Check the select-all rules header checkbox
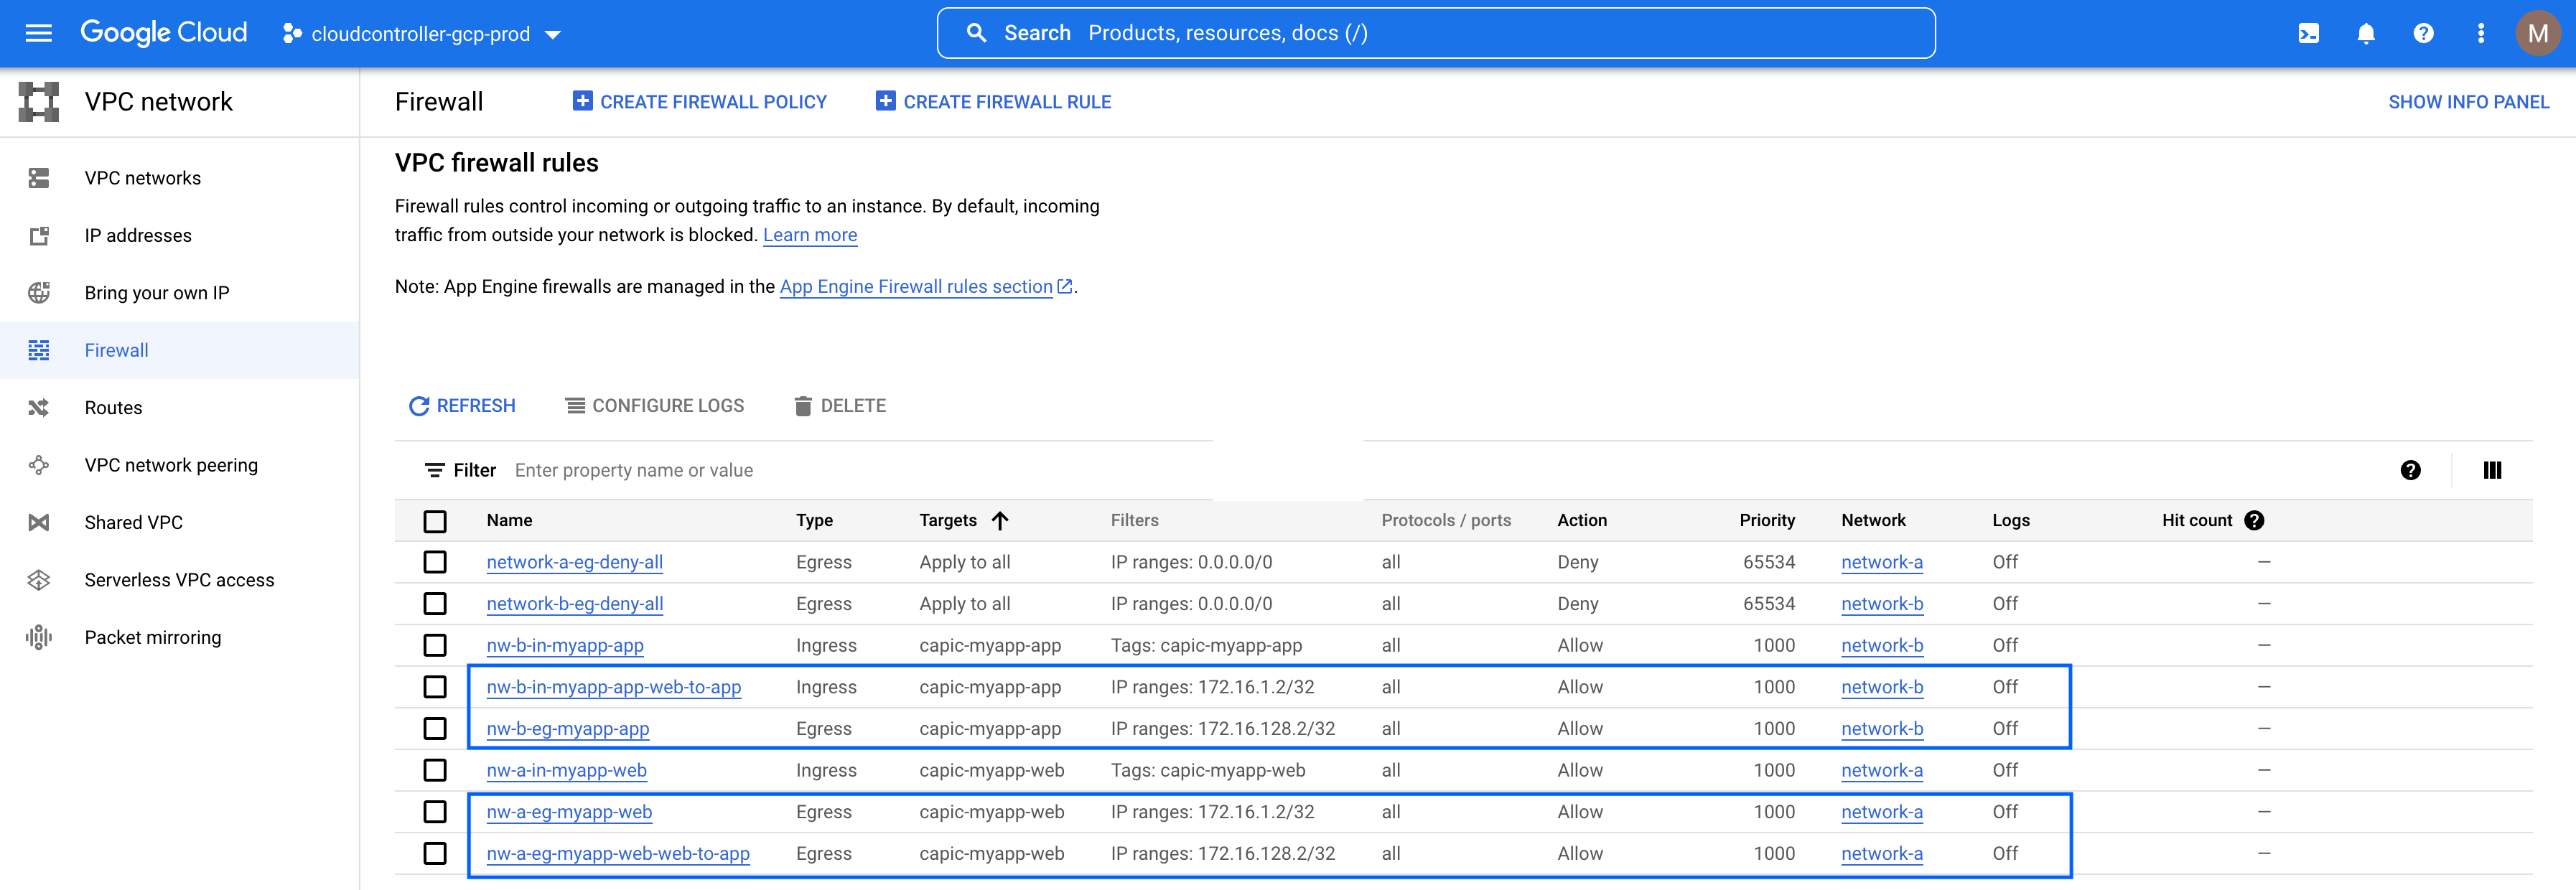Image resolution: width=2576 pixels, height=890 pixels. coord(435,521)
